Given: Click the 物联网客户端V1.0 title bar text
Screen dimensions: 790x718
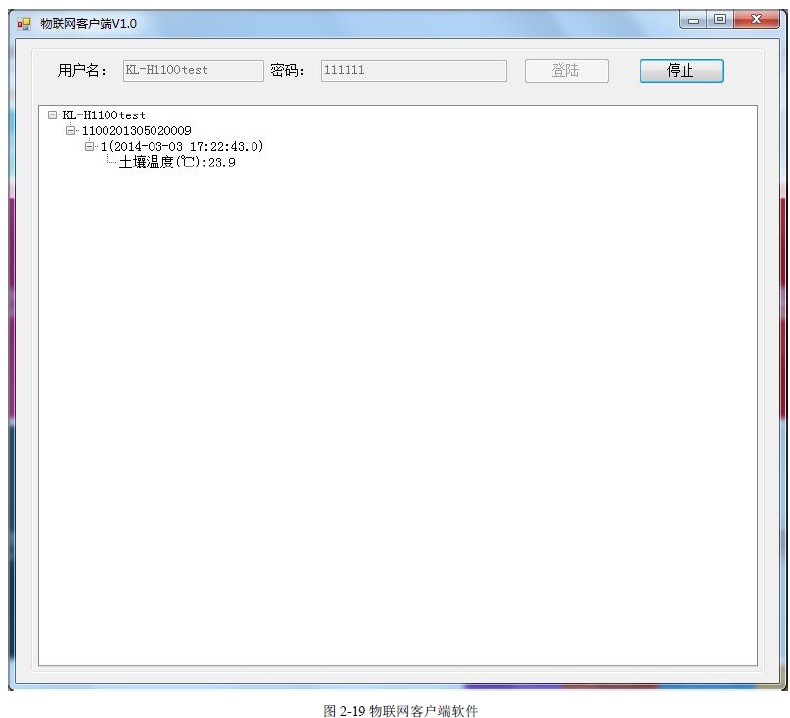Looking at the screenshot, I should coord(88,23).
